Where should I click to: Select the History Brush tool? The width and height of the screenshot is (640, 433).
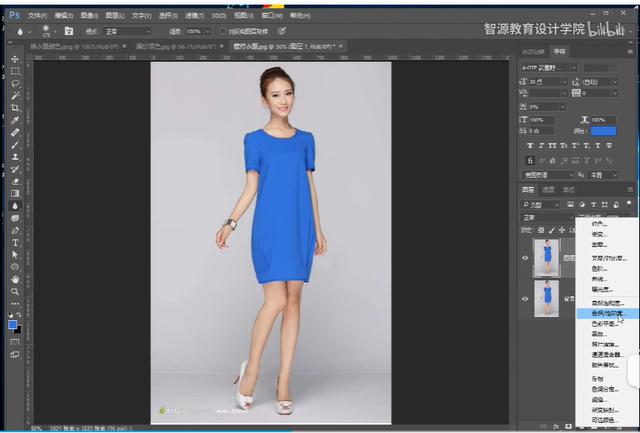[x=15, y=169]
